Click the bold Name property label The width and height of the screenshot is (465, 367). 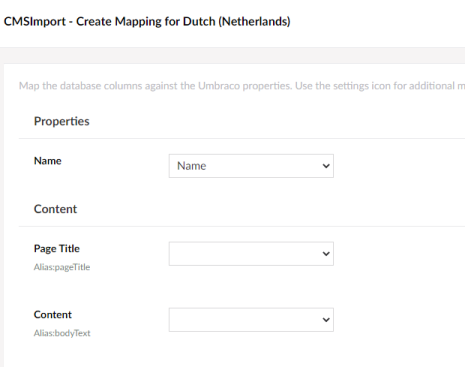tap(48, 161)
